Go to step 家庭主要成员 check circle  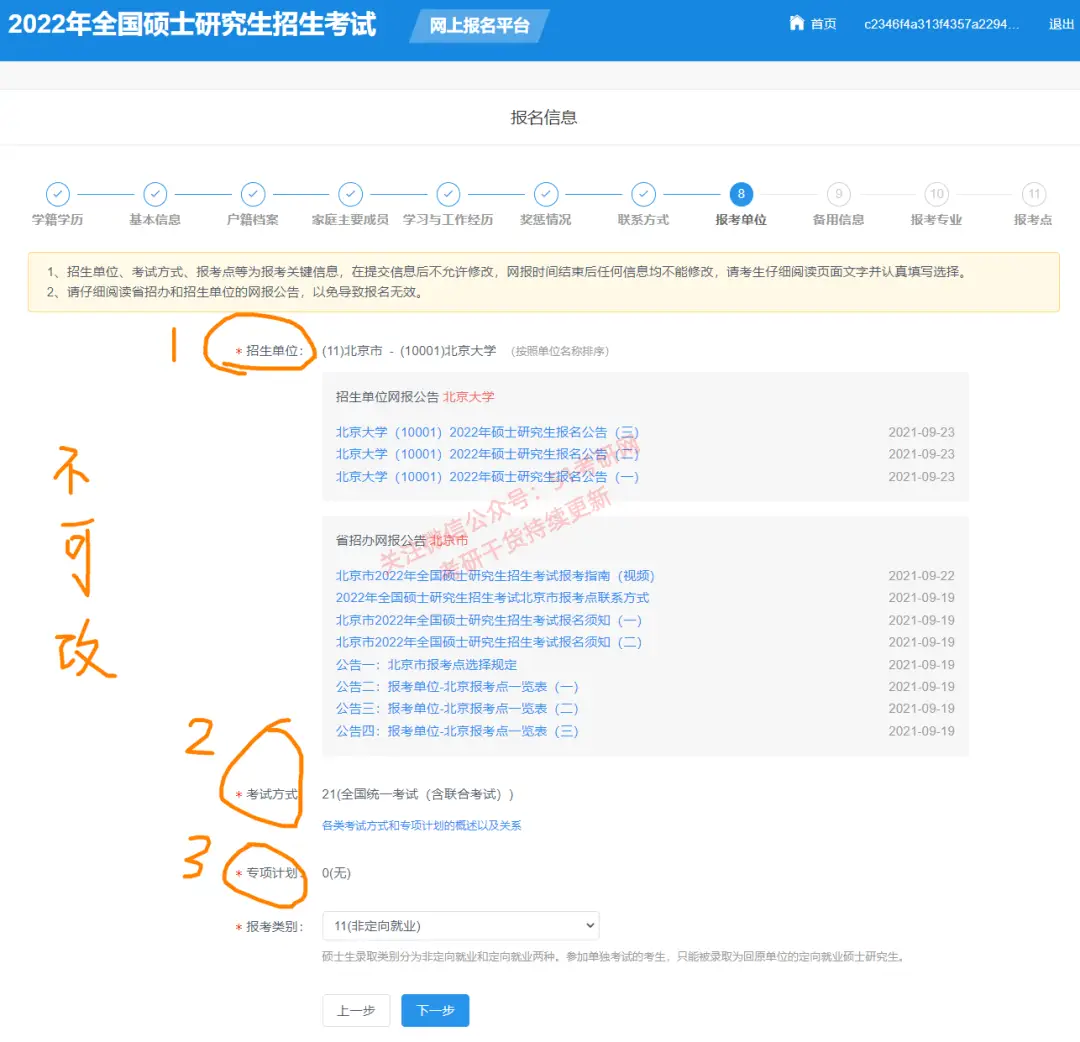coord(351,194)
